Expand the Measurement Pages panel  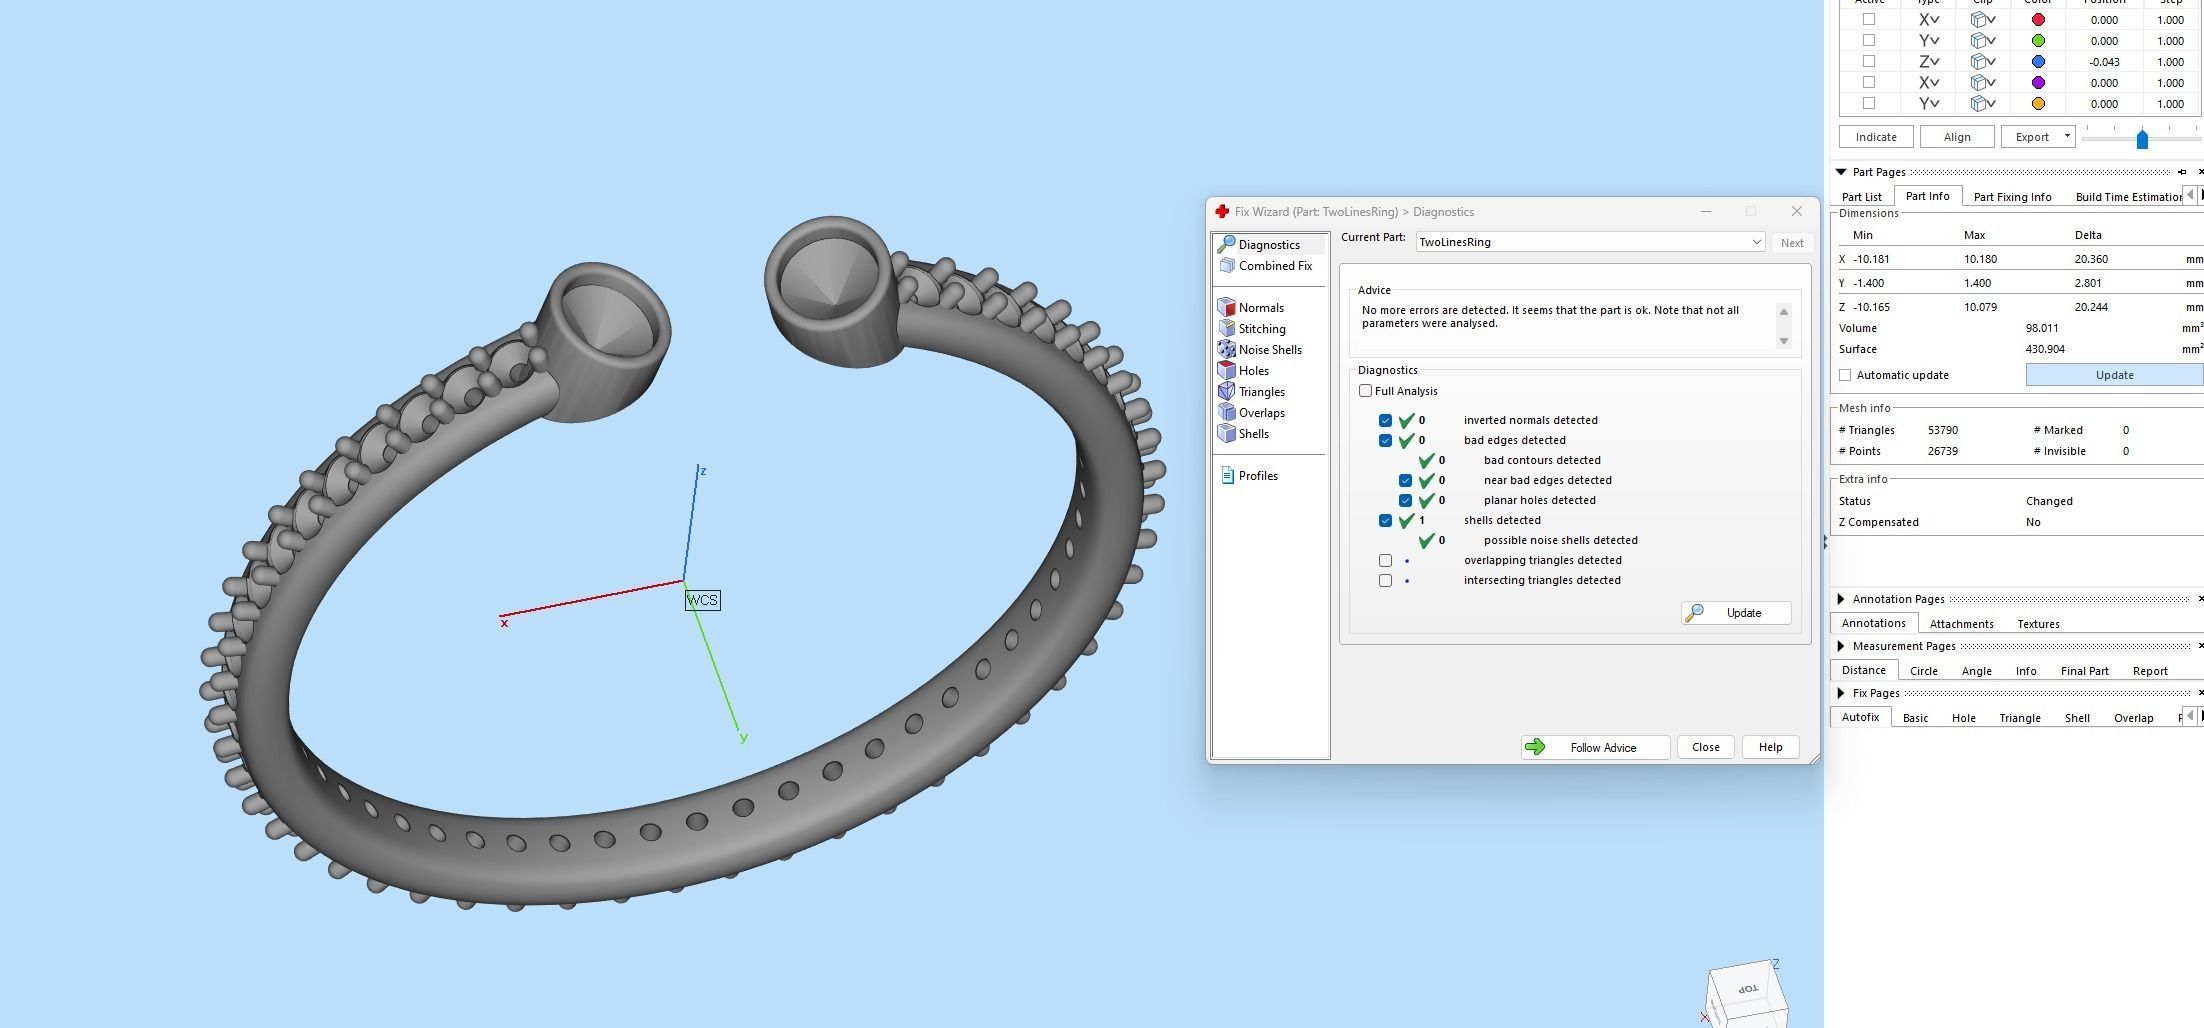1841,646
